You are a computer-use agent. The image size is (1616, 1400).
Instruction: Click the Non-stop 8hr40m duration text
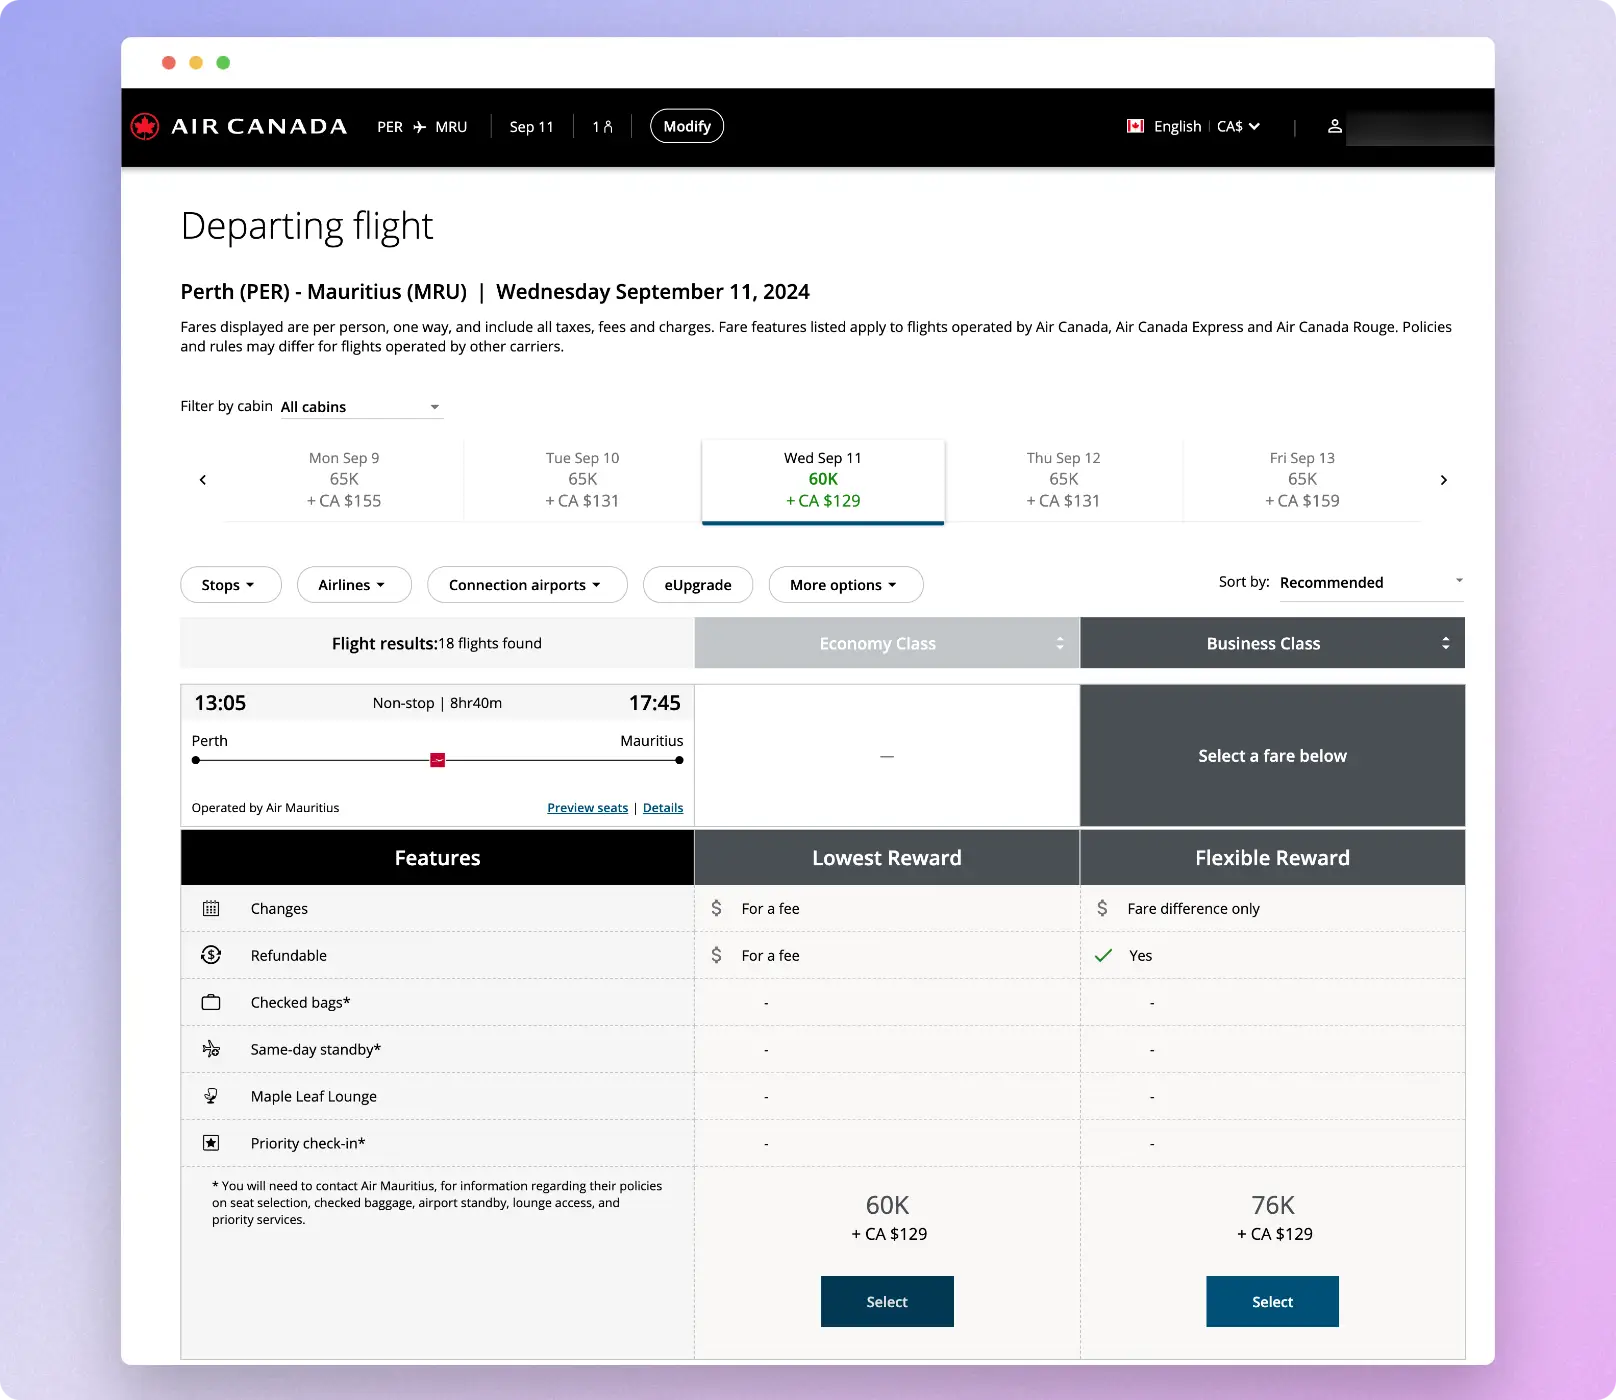[x=437, y=703]
